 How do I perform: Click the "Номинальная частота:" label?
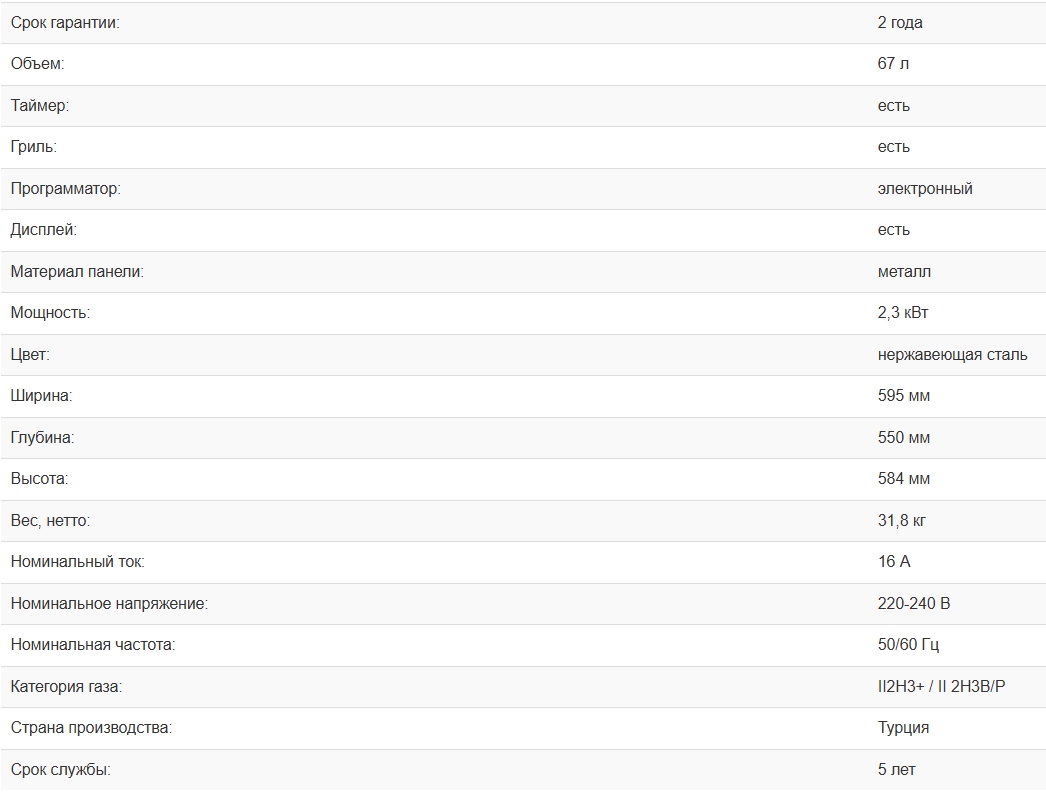pos(92,645)
